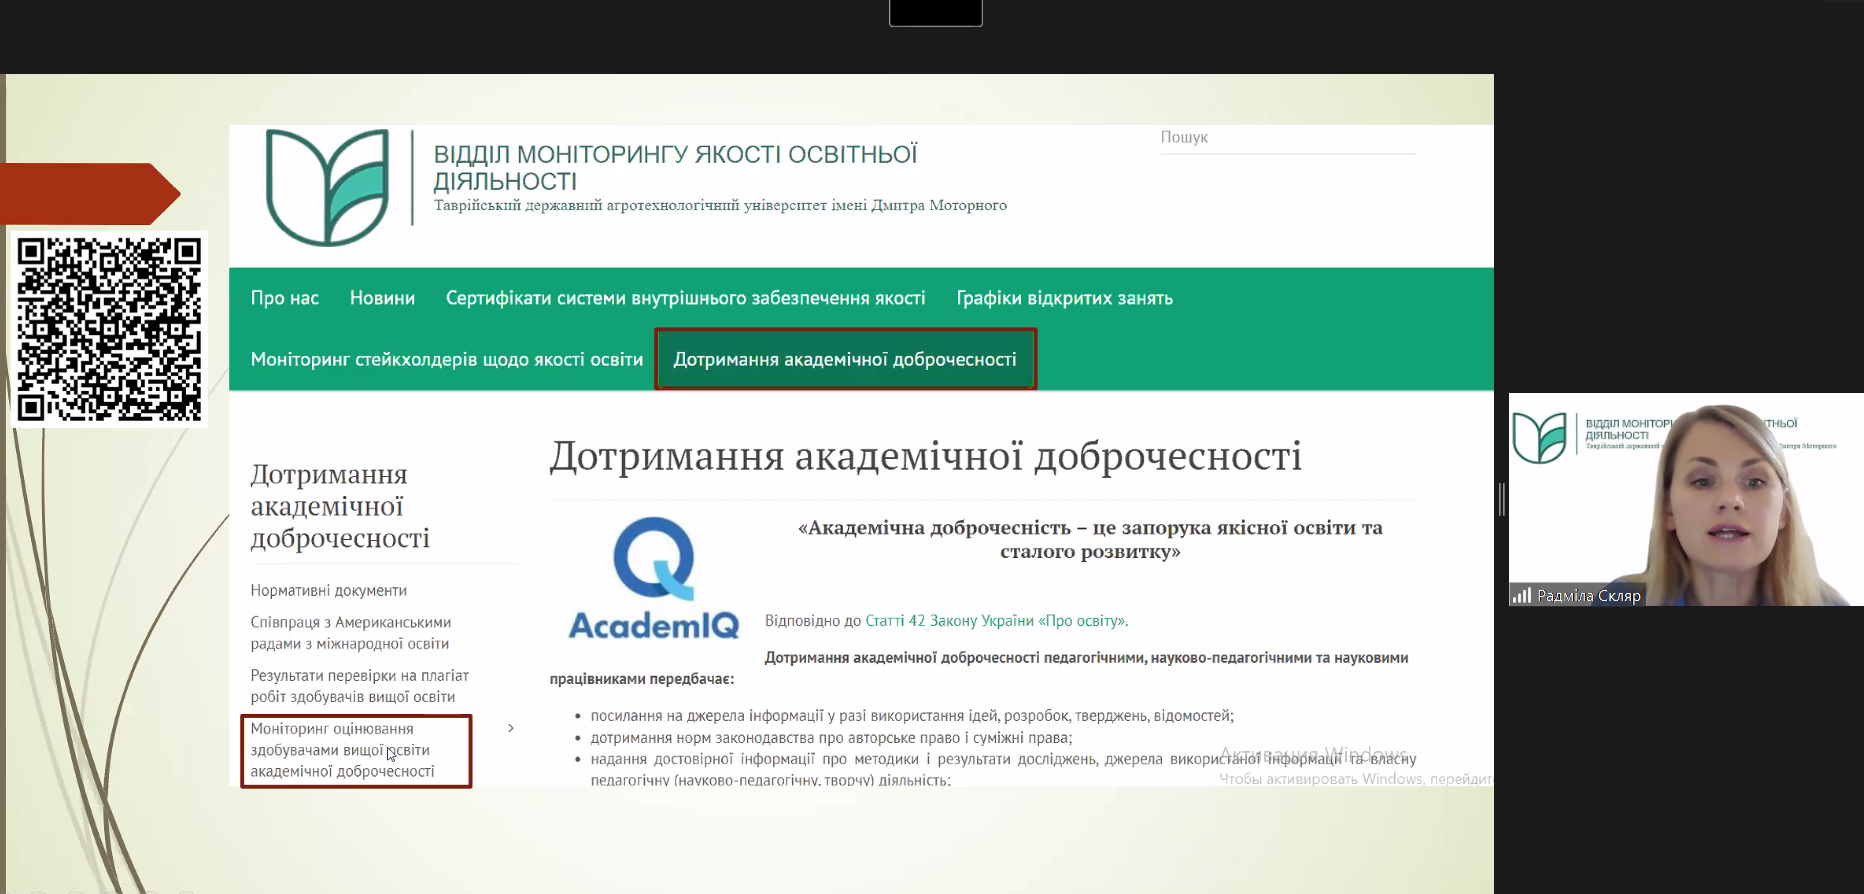Open Результати перевірки на плагіат sidebar link
The width and height of the screenshot is (1864, 894).
360,686
